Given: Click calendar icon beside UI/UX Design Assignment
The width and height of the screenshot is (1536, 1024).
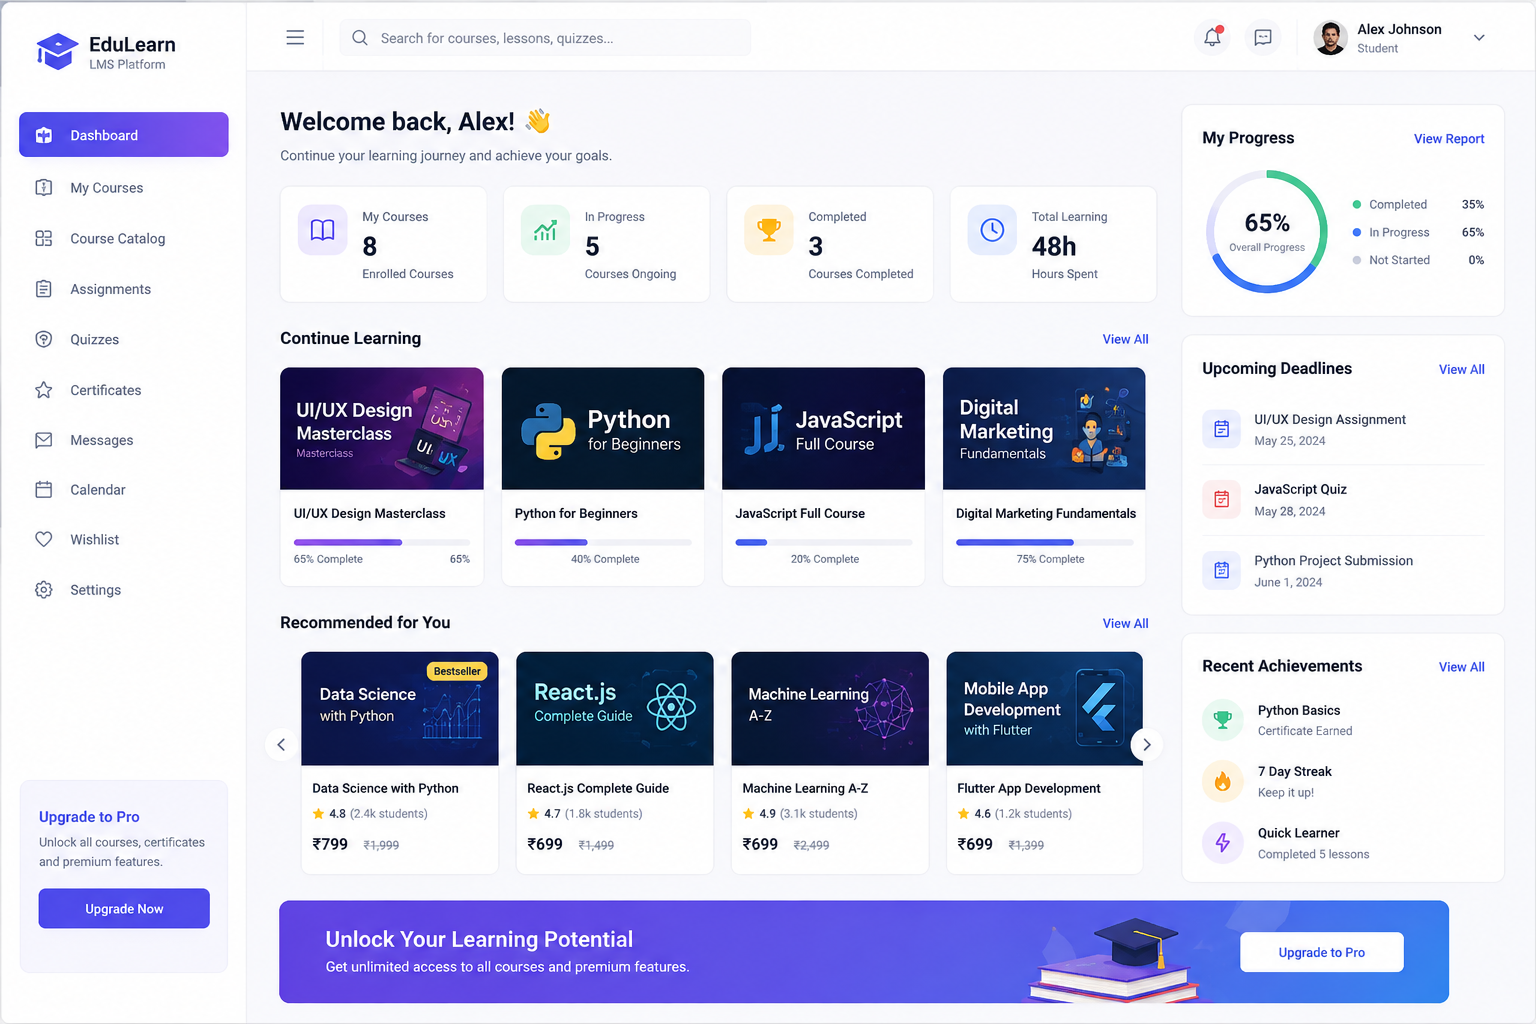Looking at the screenshot, I should tap(1221, 429).
